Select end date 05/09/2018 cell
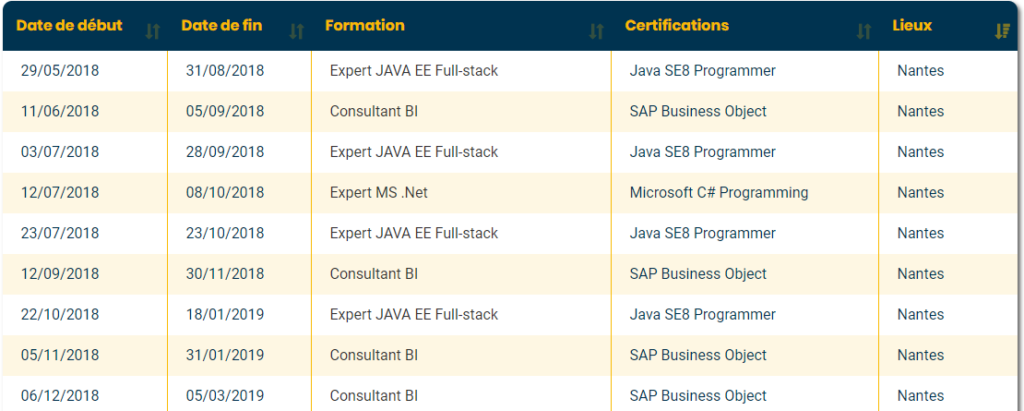 (x=225, y=112)
